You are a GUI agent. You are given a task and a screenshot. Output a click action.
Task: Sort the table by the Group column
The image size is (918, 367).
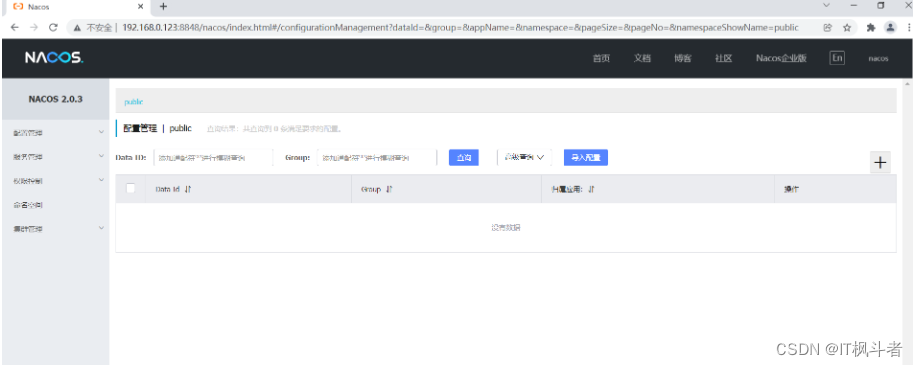[389, 189]
